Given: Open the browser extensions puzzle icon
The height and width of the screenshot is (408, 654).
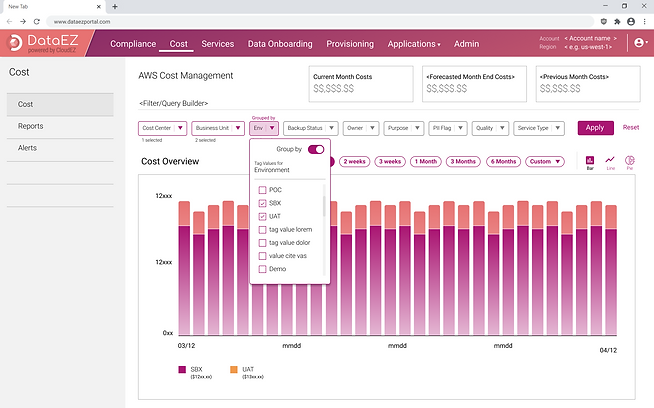Looking at the screenshot, I should (x=617, y=22).
